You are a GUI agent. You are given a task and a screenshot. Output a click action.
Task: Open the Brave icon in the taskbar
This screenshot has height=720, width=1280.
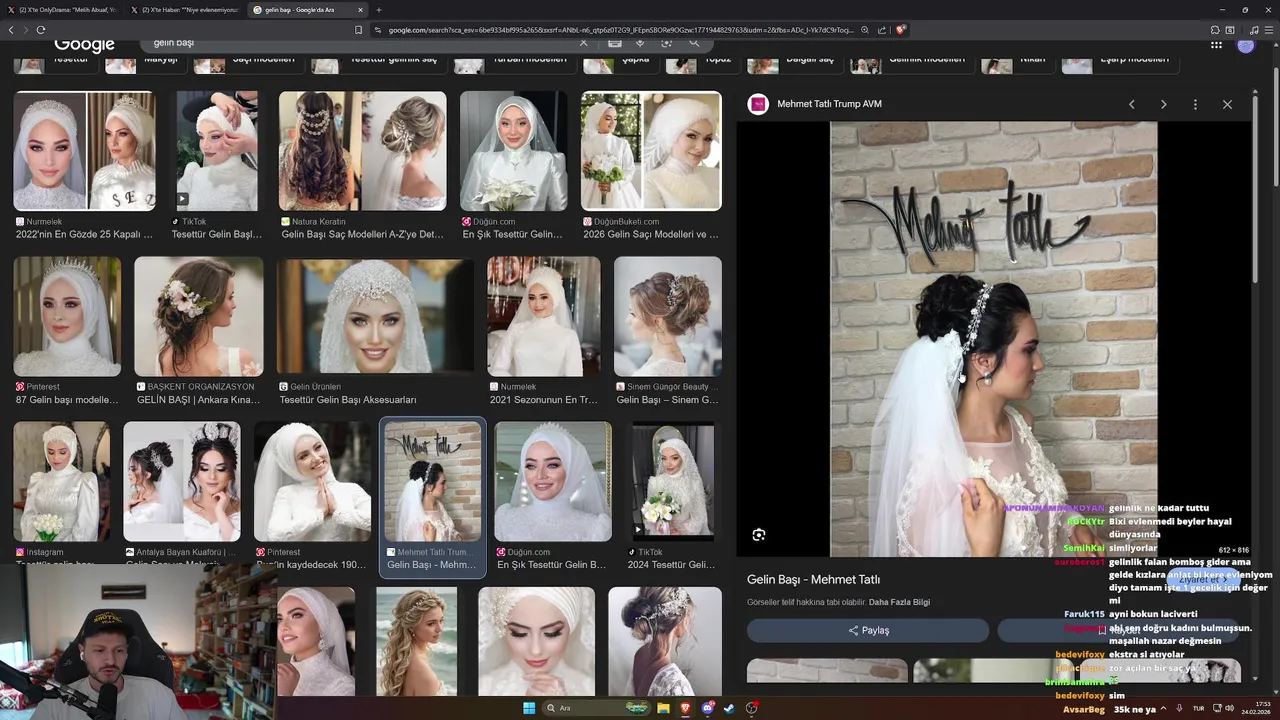point(685,708)
